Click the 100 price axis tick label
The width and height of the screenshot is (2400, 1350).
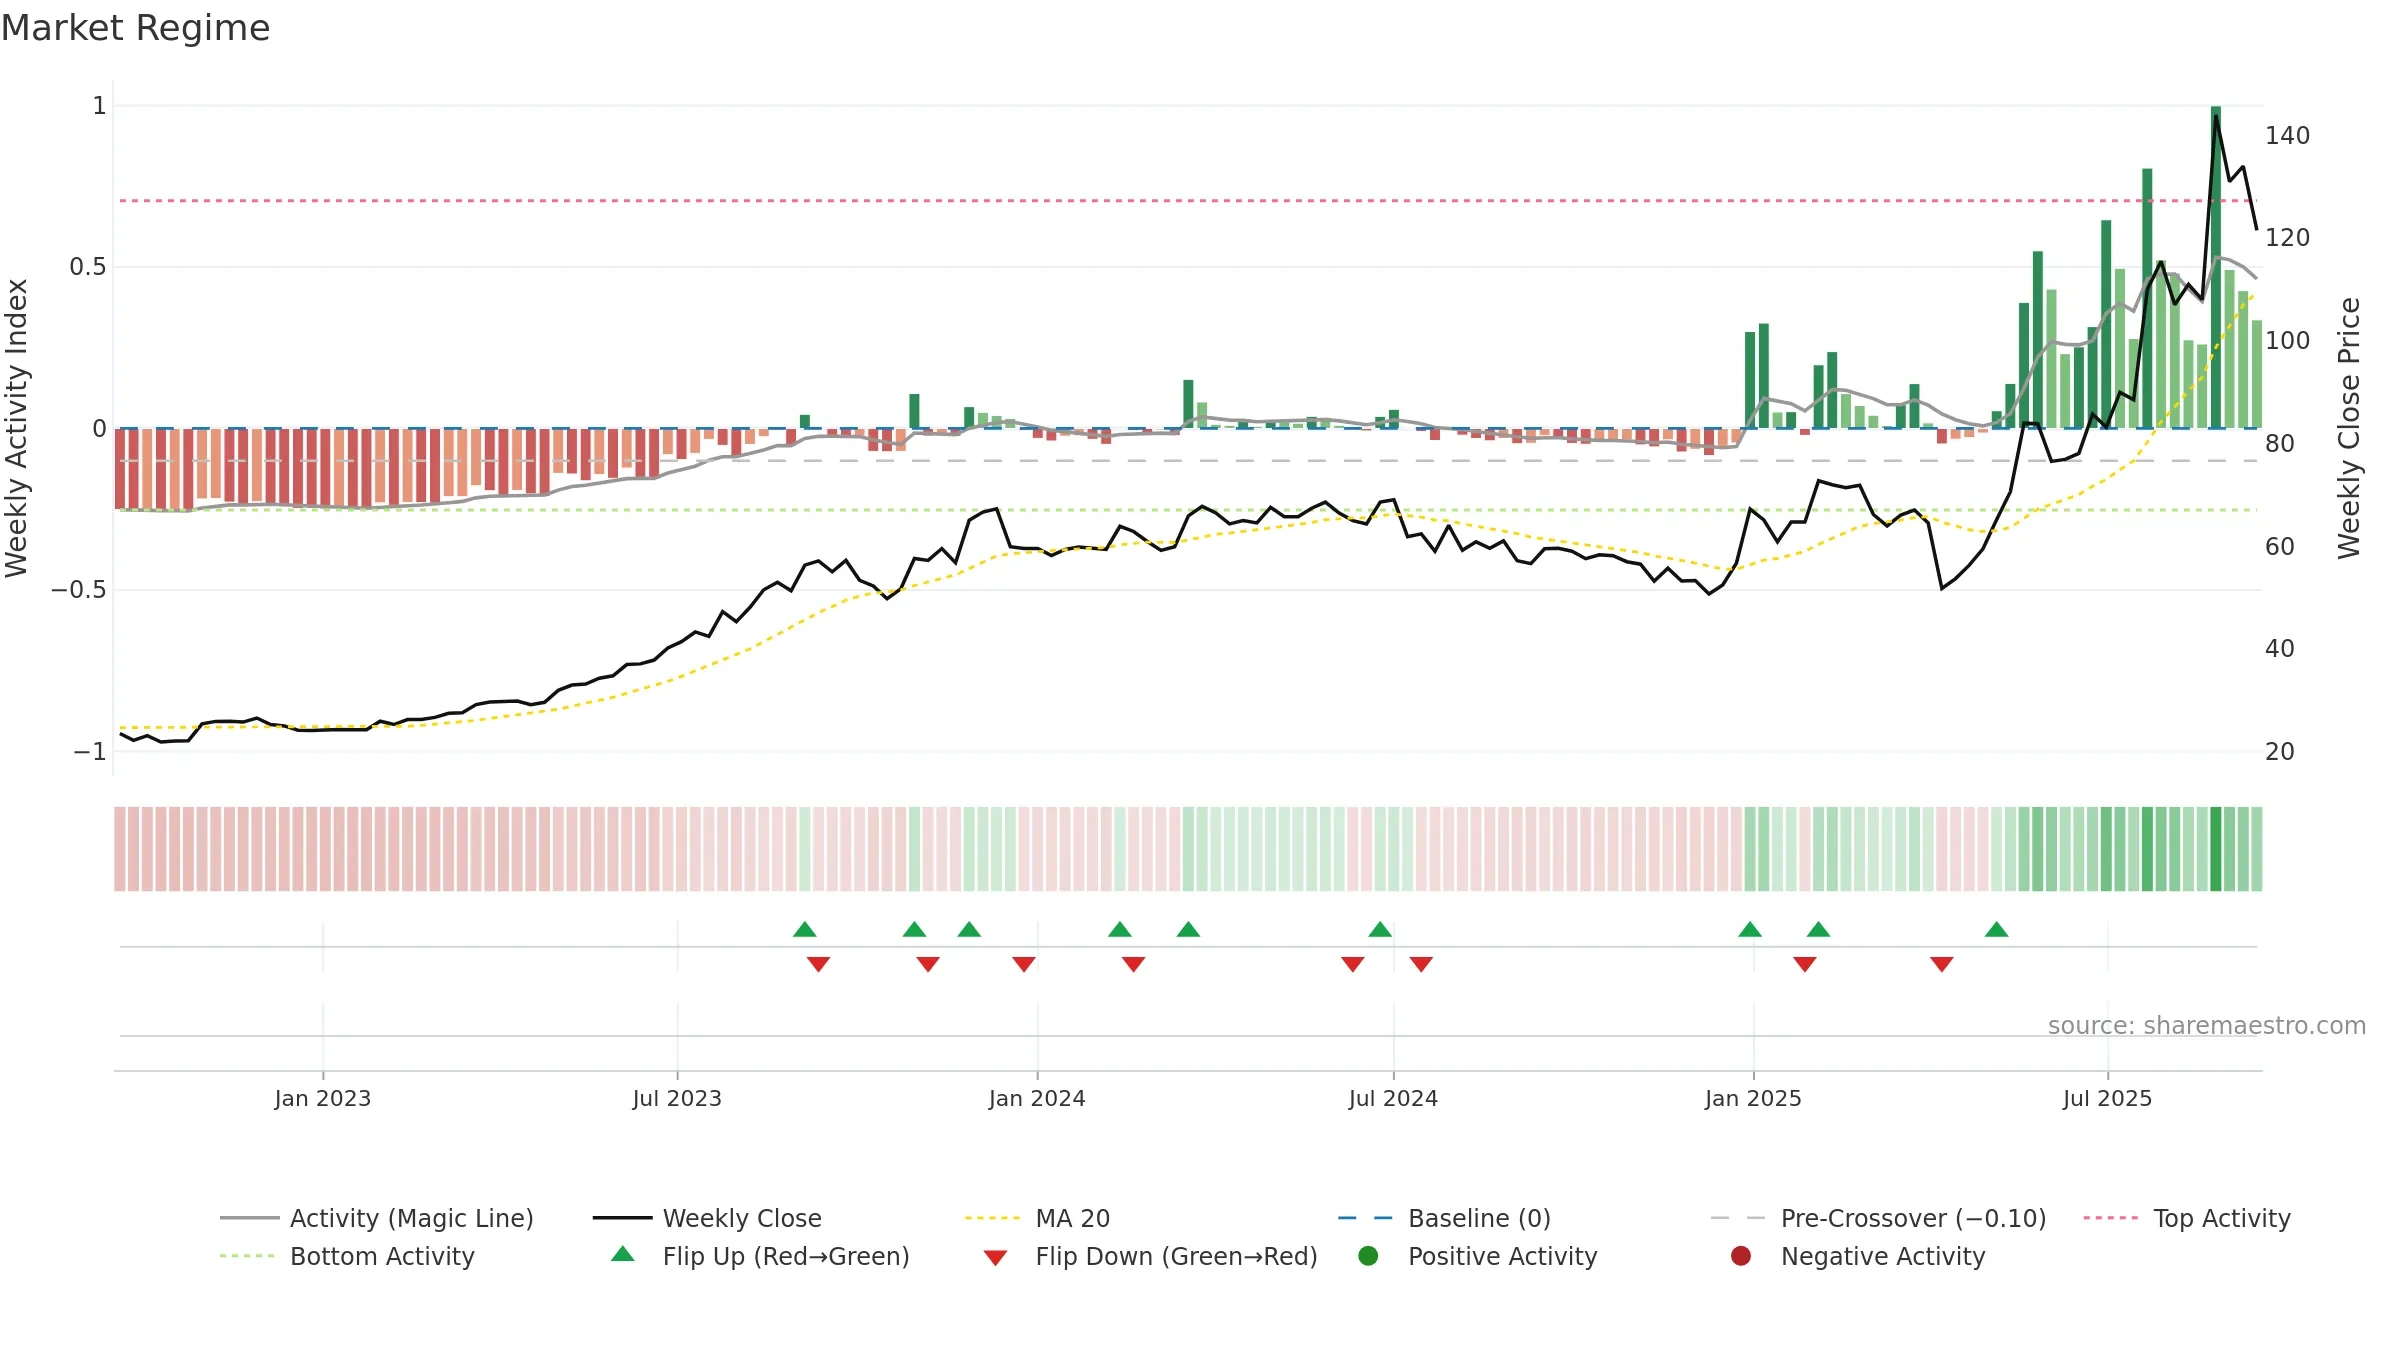point(2287,341)
